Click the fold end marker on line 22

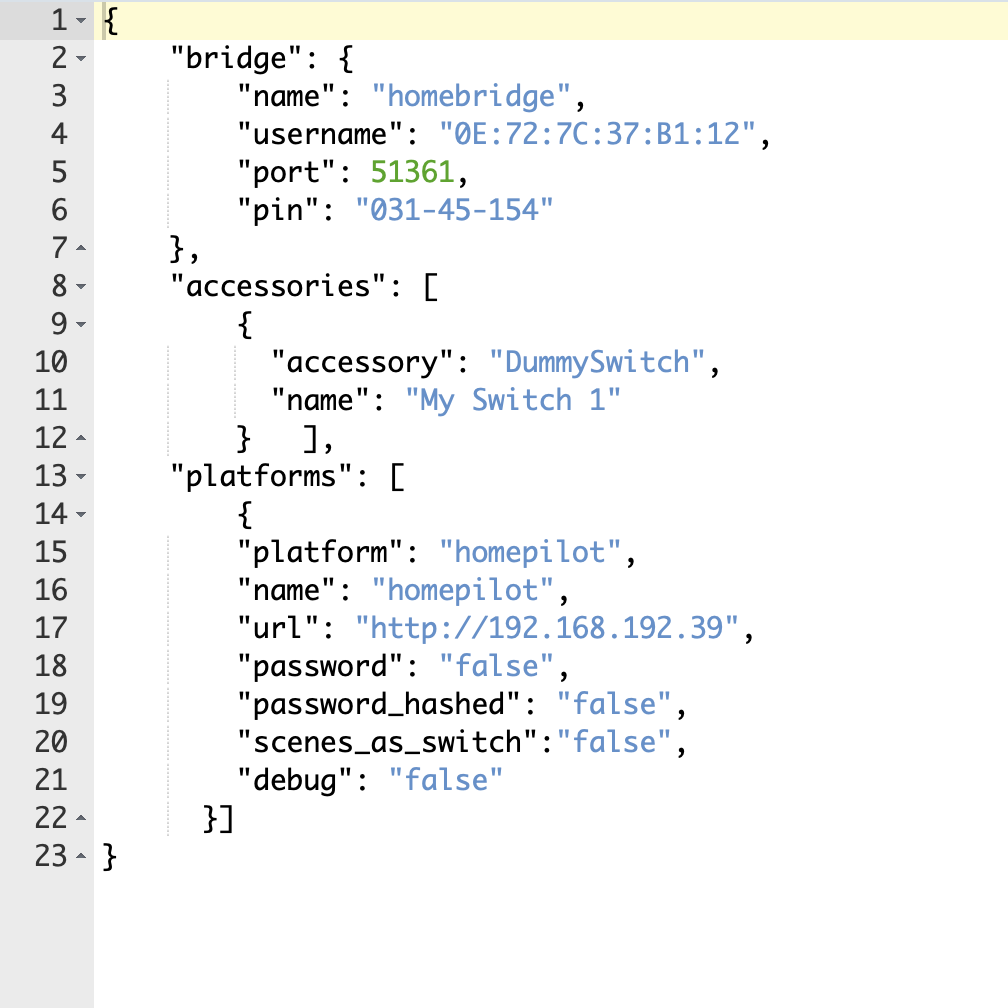click(x=81, y=819)
